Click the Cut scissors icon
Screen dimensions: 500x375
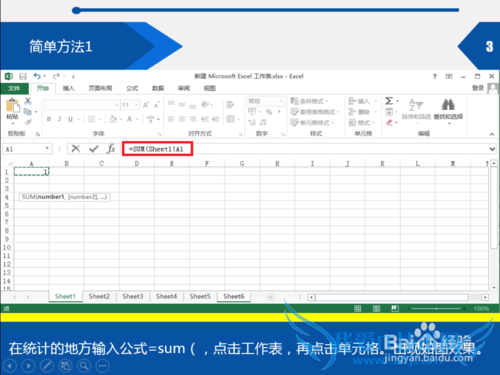coord(28,101)
